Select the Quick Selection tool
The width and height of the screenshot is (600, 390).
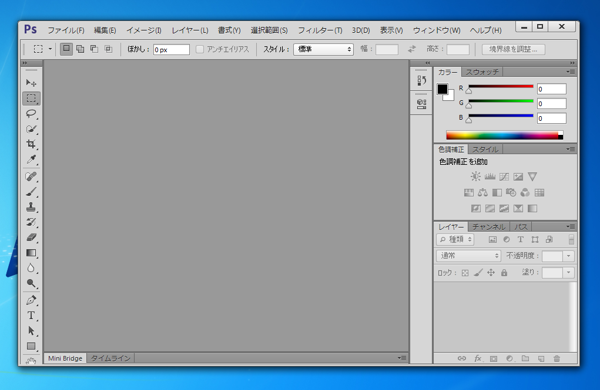(x=31, y=129)
